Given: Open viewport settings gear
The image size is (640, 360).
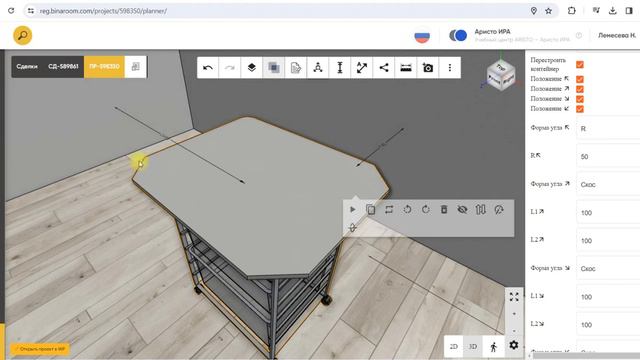Looking at the screenshot, I should (514, 345).
